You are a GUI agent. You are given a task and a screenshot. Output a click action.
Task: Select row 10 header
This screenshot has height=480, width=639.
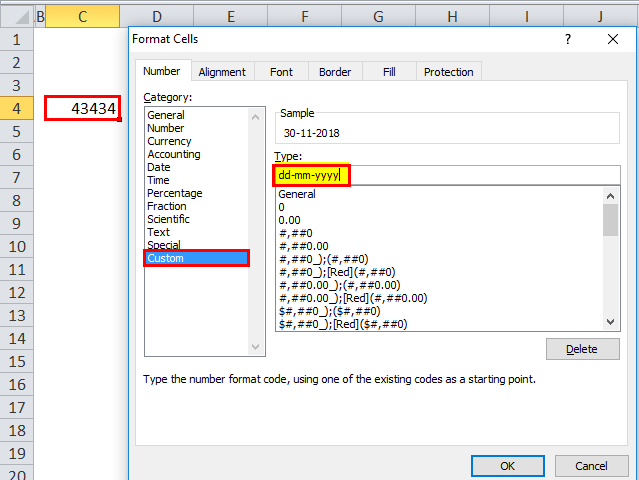pos(16,247)
